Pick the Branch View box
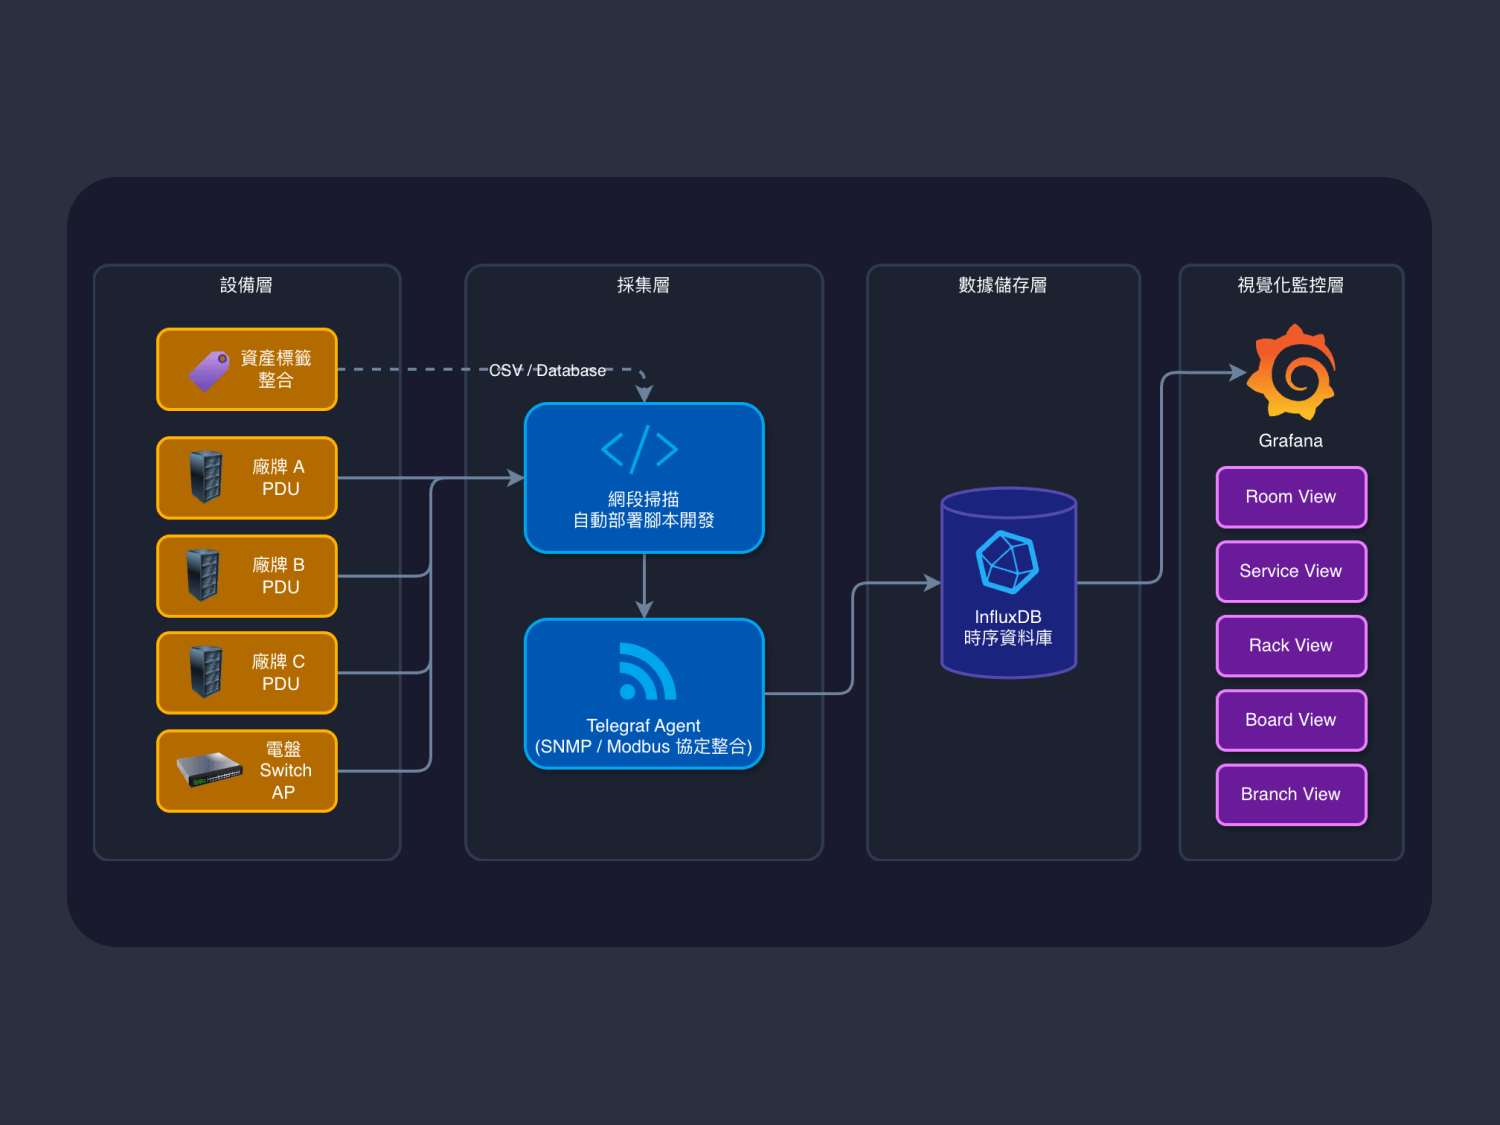The height and width of the screenshot is (1125, 1500). coord(1290,794)
